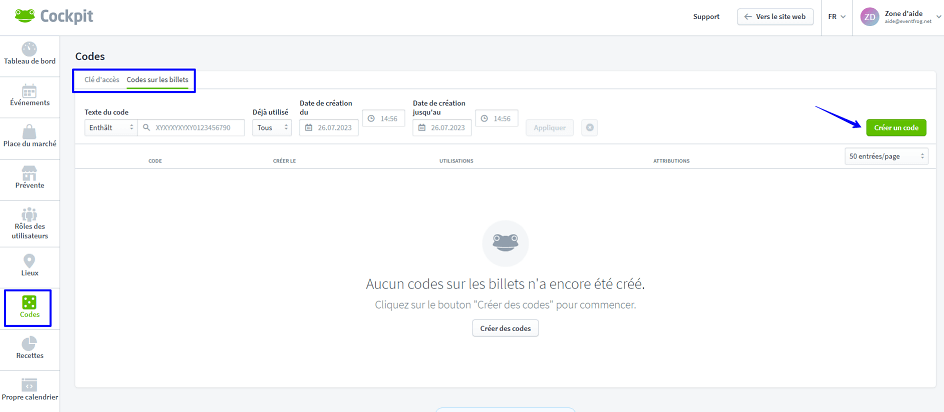Screen dimensions: 944x412
Task: Clear filters with the round X button
Action: (590, 128)
